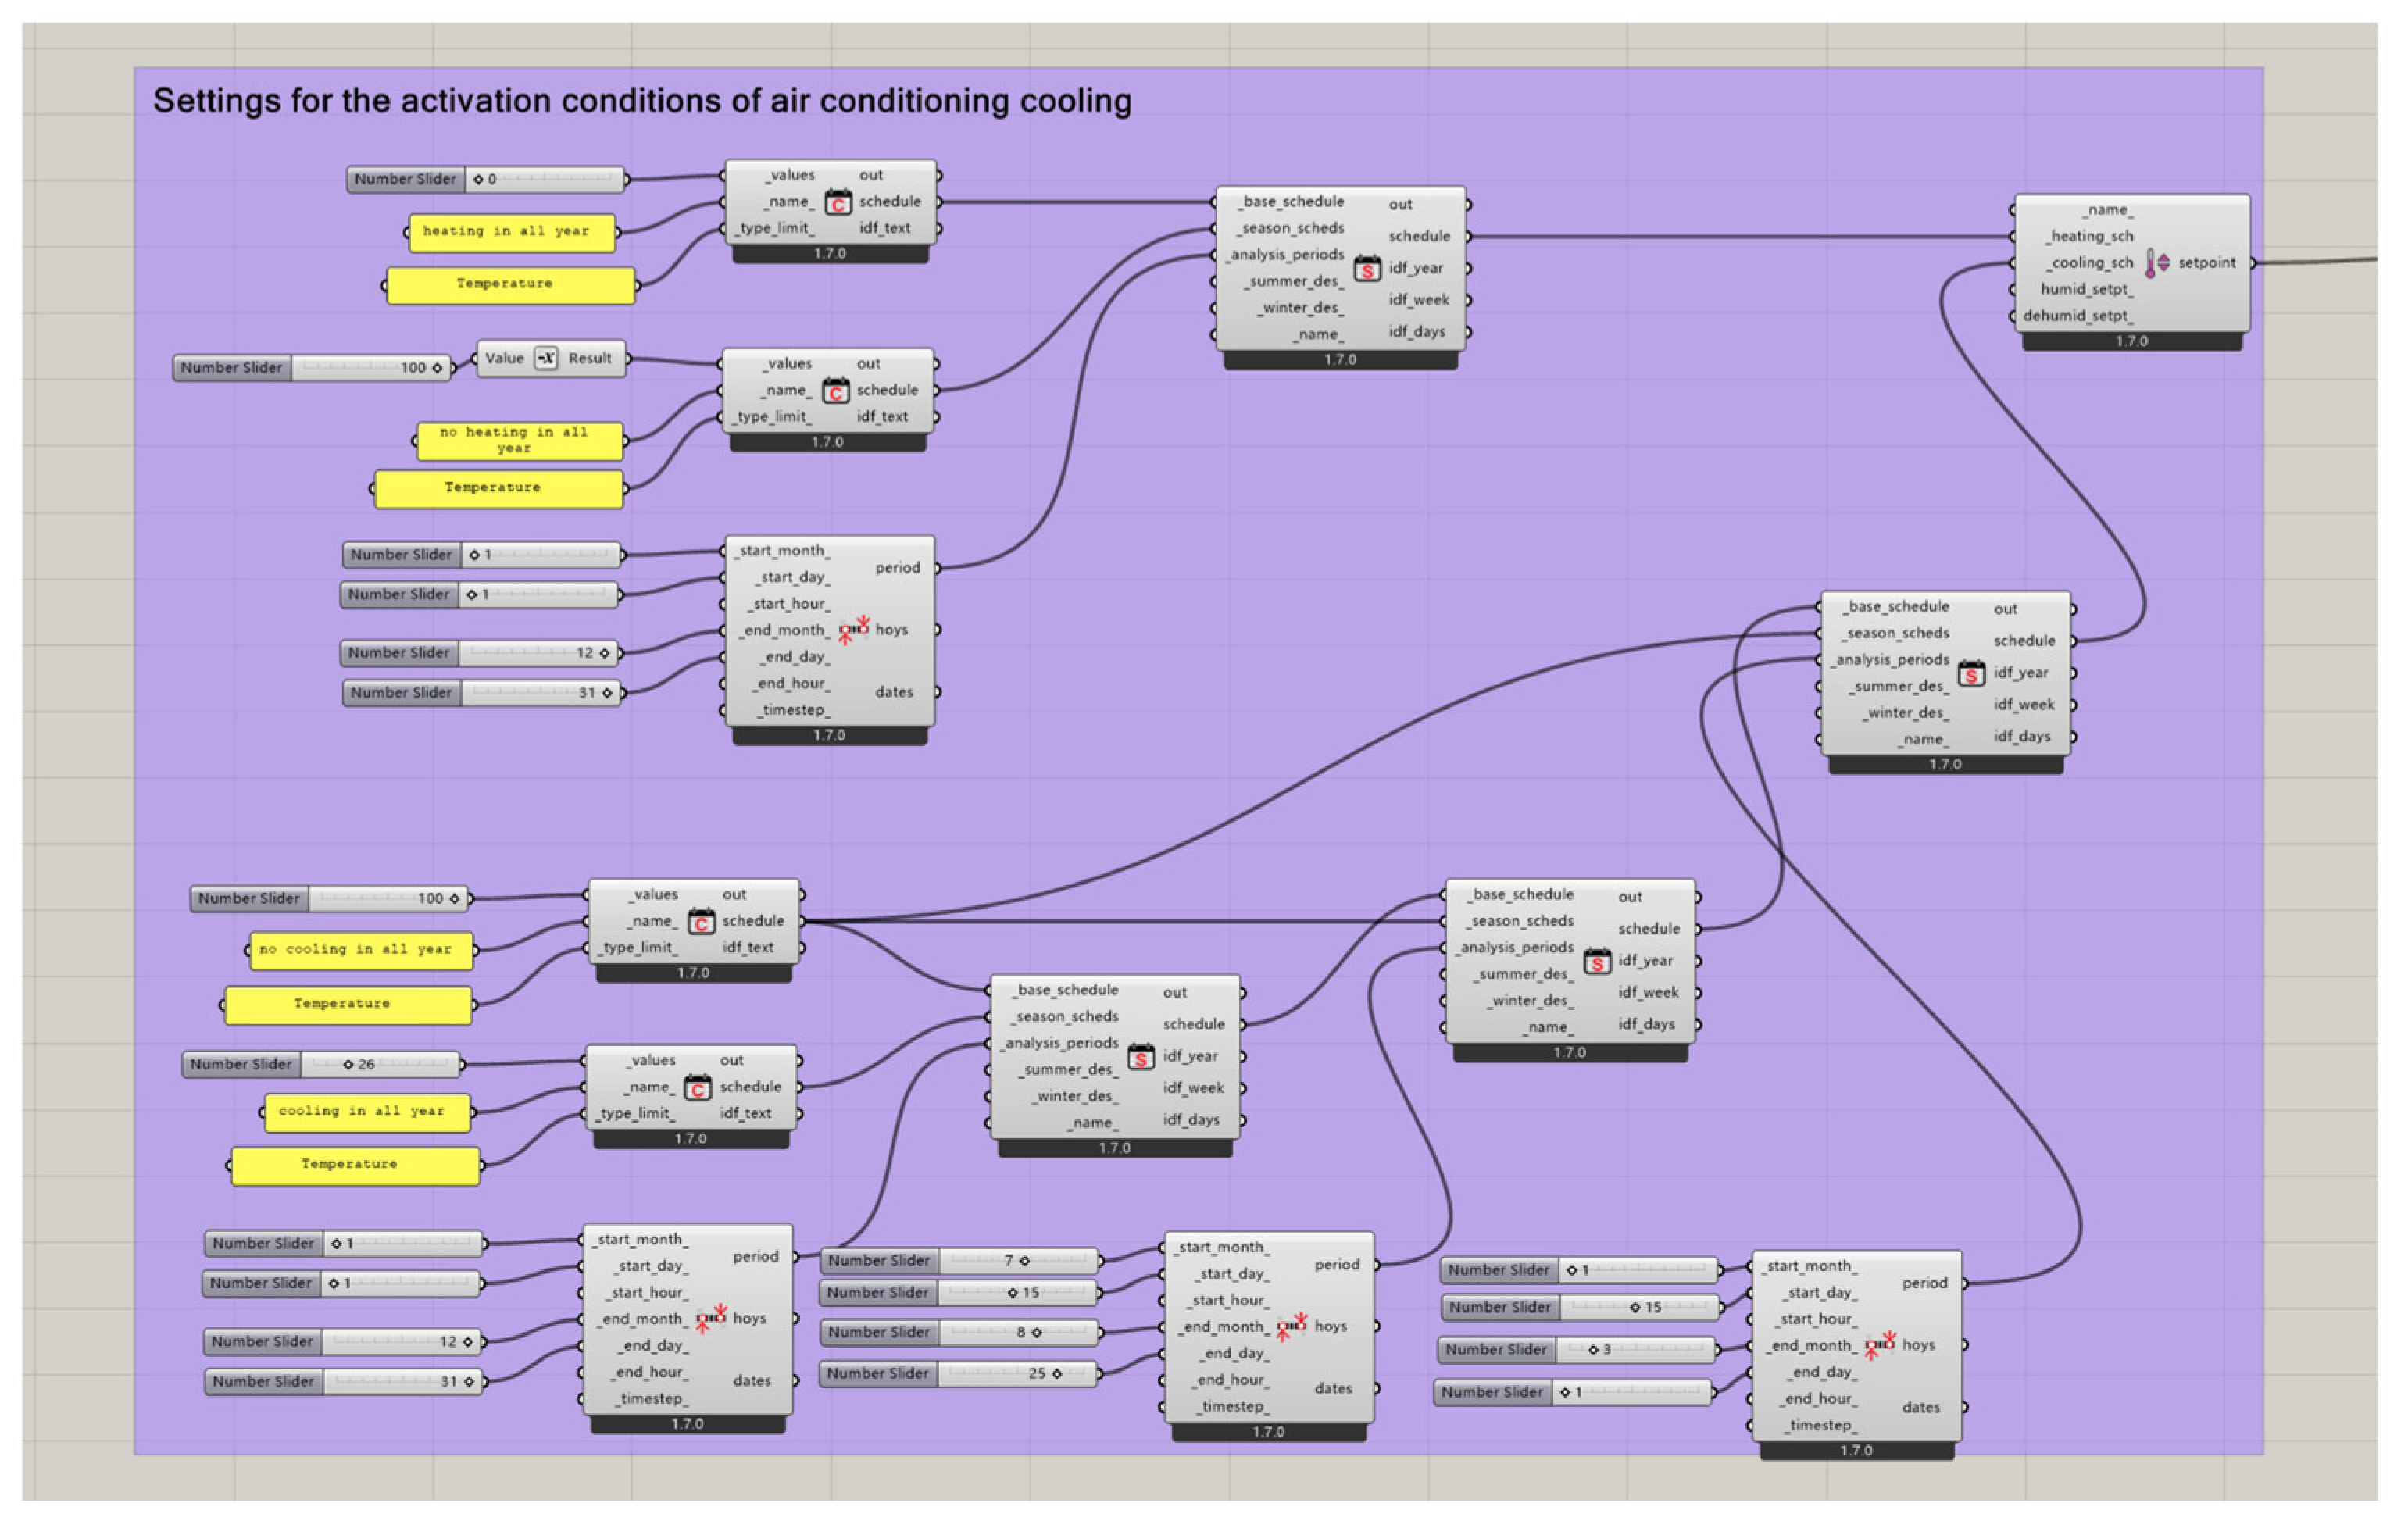
Task: Select the 'heating in all year' yellow panel
Action: [511, 232]
